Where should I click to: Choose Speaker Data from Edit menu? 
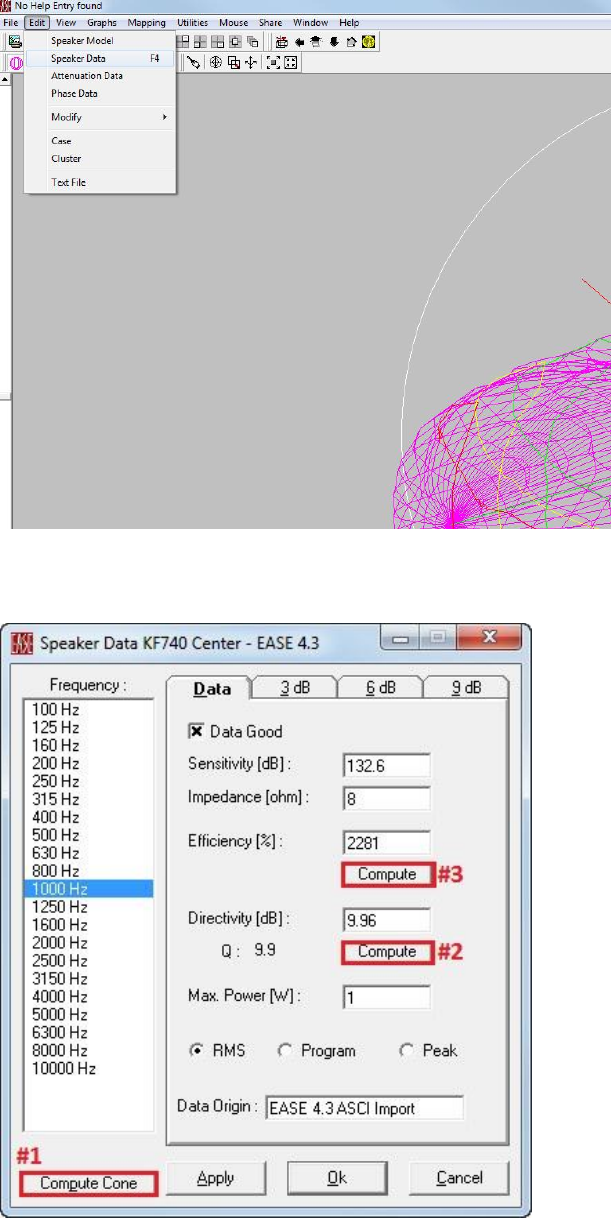click(100, 59)
